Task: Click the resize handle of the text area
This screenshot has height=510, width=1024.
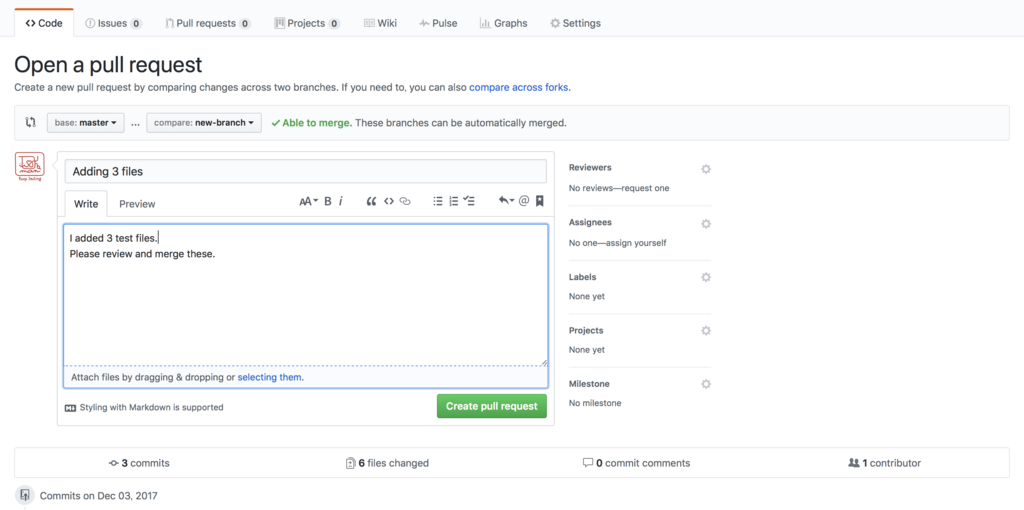Action: [544, 362]
